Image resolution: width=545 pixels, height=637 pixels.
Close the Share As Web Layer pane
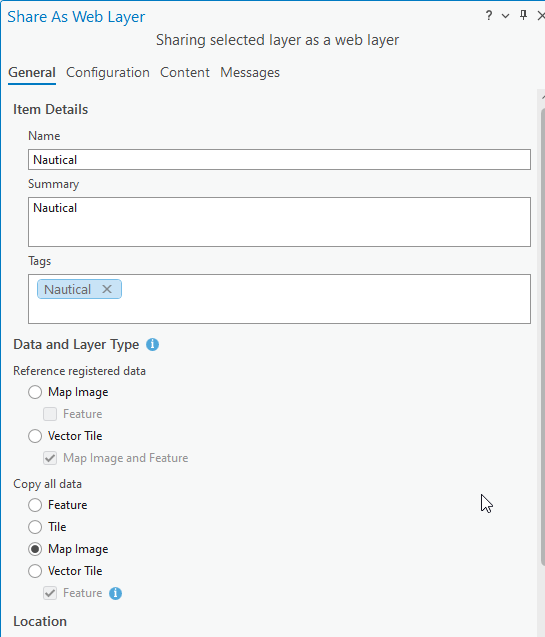point(541,16)
